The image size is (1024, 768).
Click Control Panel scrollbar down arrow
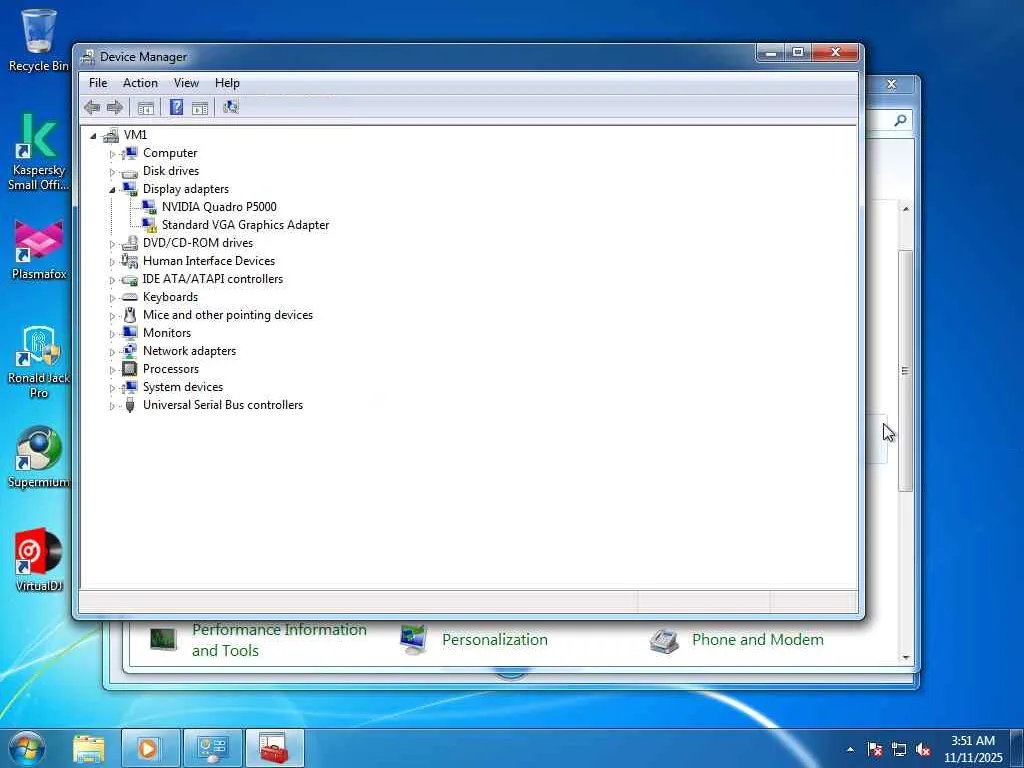(x=906, y=658)
